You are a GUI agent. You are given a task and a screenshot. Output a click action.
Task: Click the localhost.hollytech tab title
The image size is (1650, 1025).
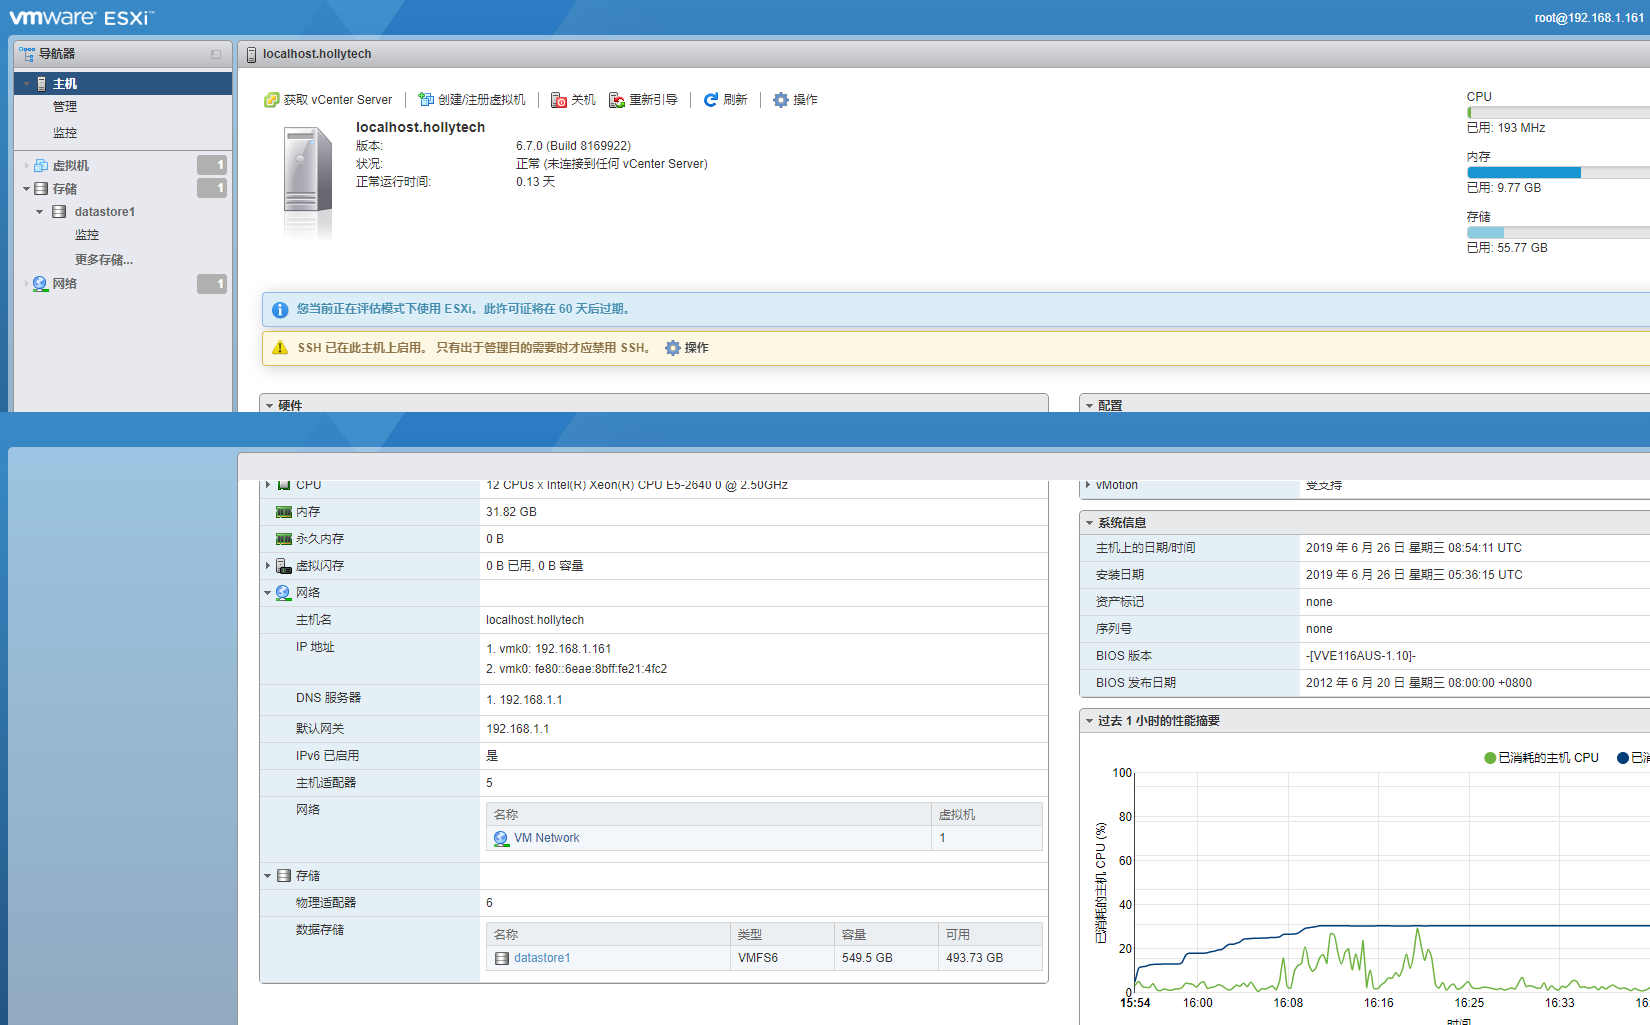(317, 54)
